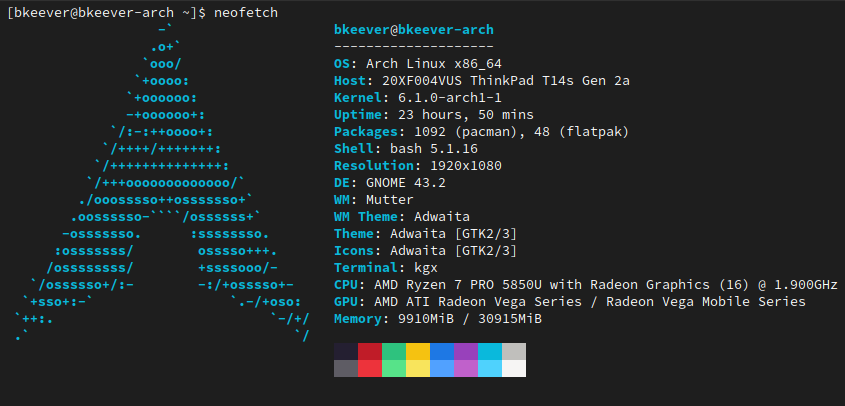Click the pale yellow swatch in bottom color row
Image resolution: width=845 pixels, height=406 pixels.
pyautogui.click(x=418, y=369)
